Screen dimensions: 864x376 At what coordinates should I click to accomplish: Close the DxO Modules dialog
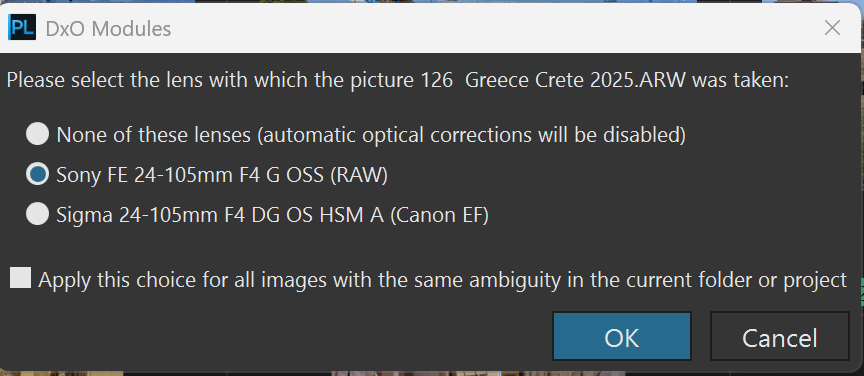point(832,28)
